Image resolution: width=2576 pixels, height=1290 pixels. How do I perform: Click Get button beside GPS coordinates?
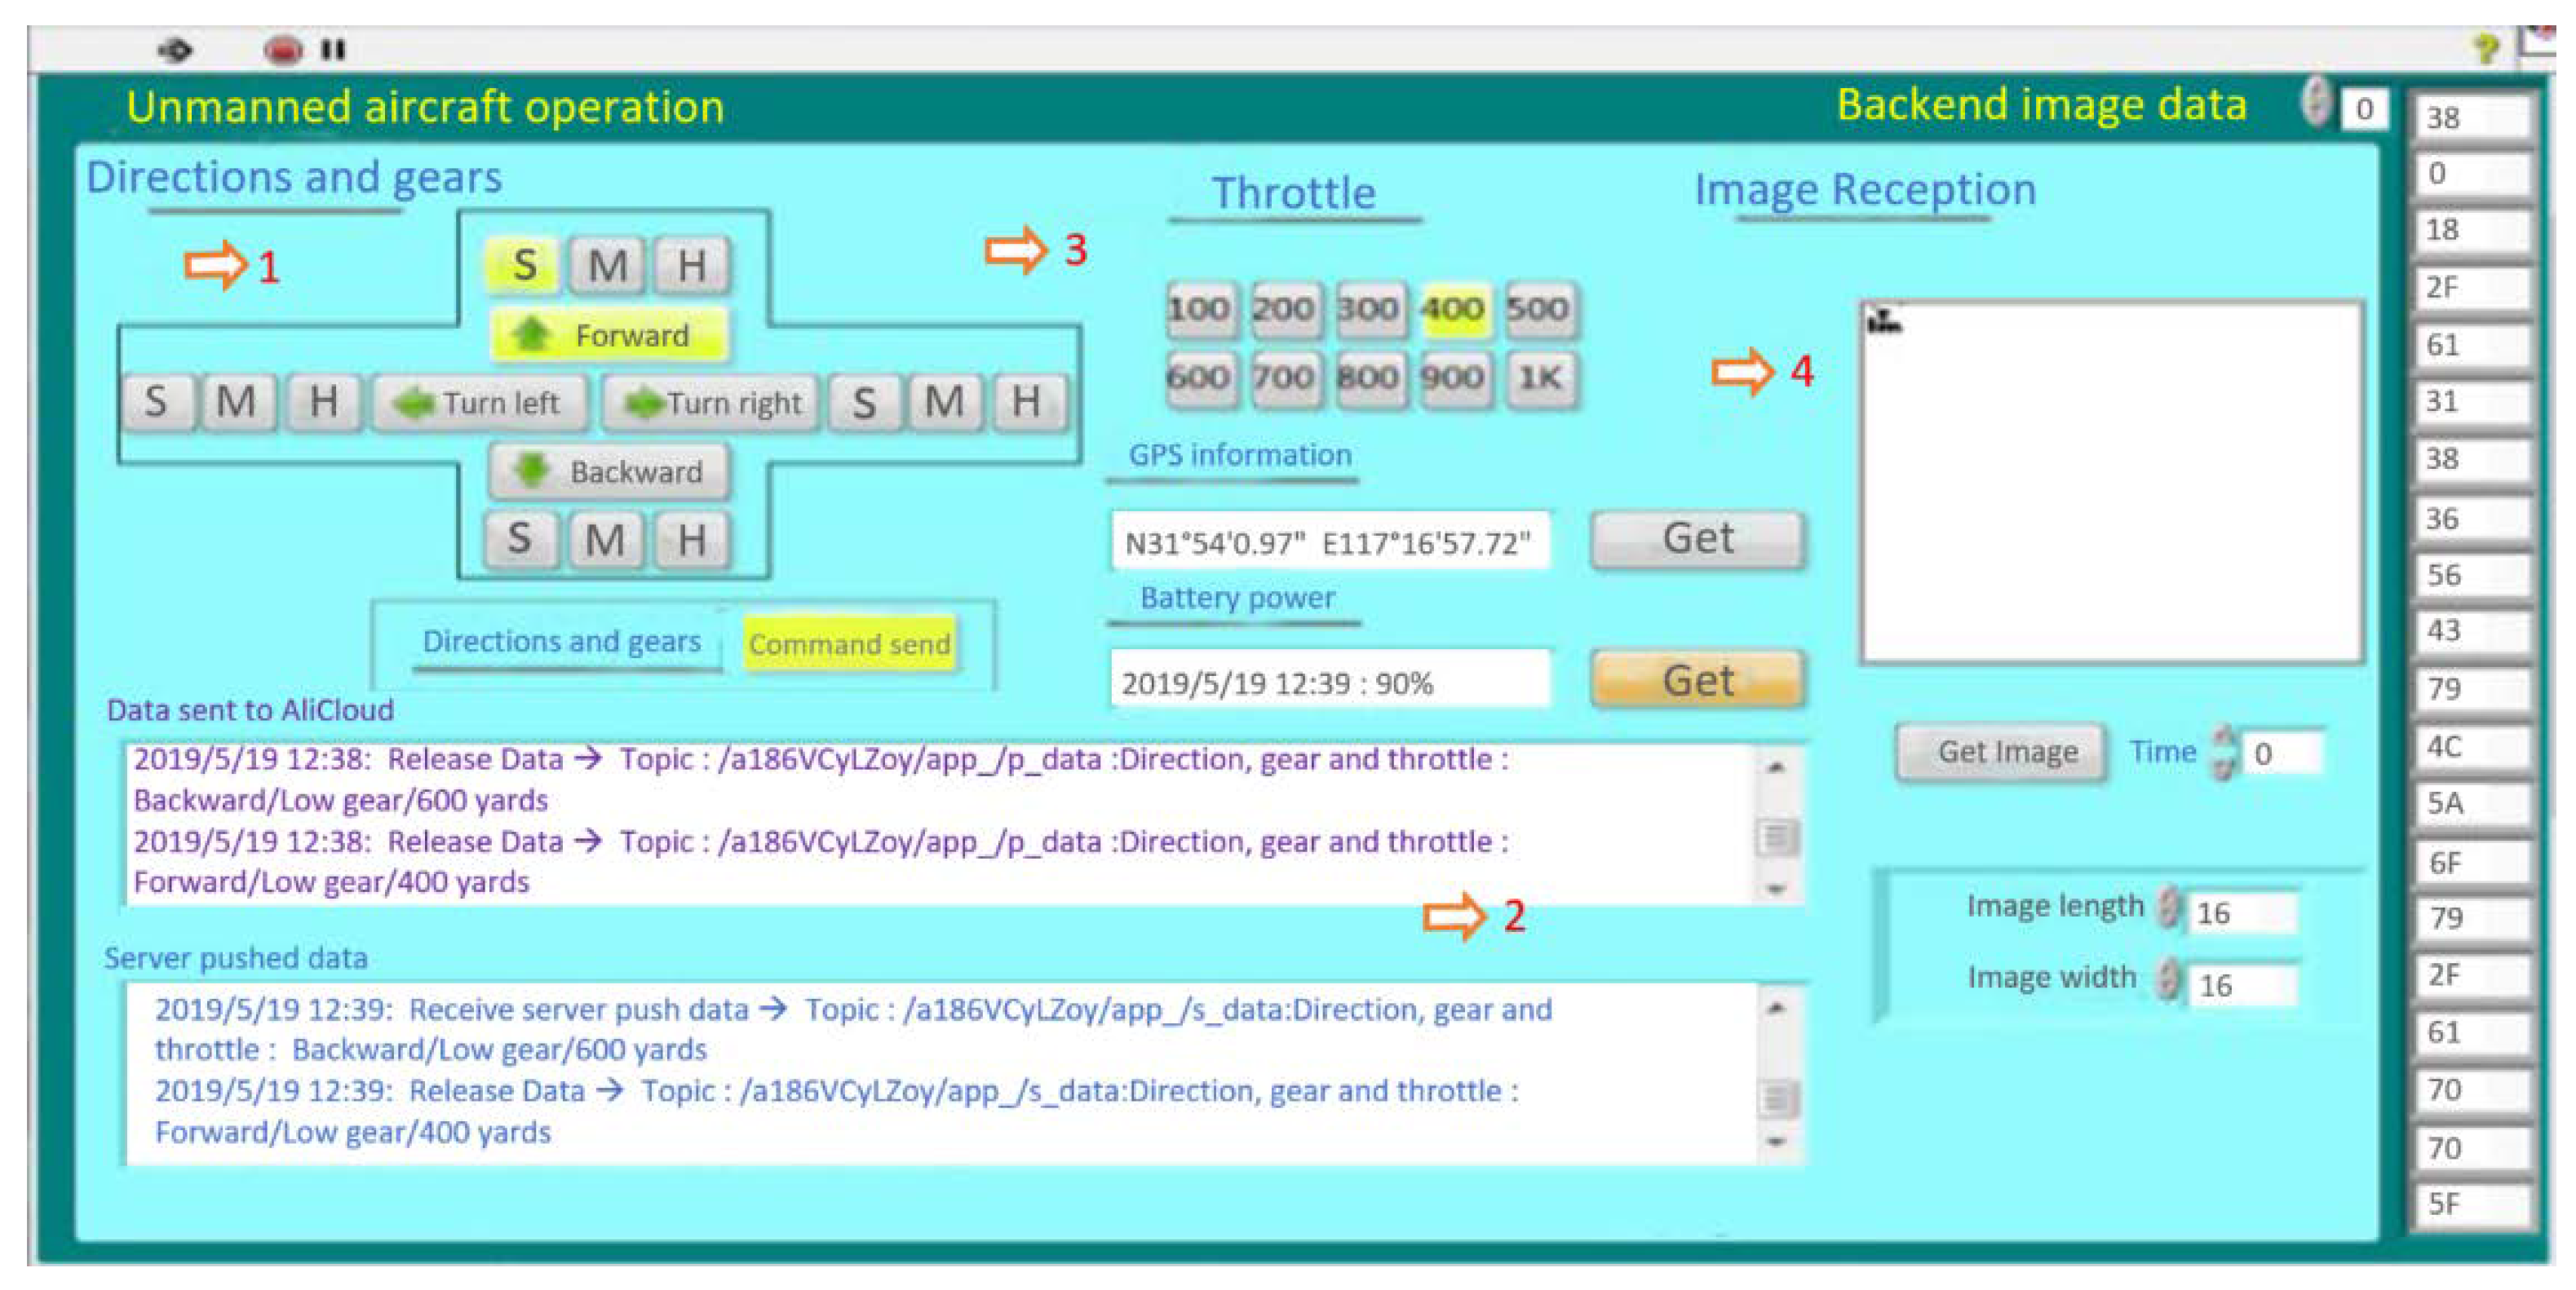[1697, 540]
